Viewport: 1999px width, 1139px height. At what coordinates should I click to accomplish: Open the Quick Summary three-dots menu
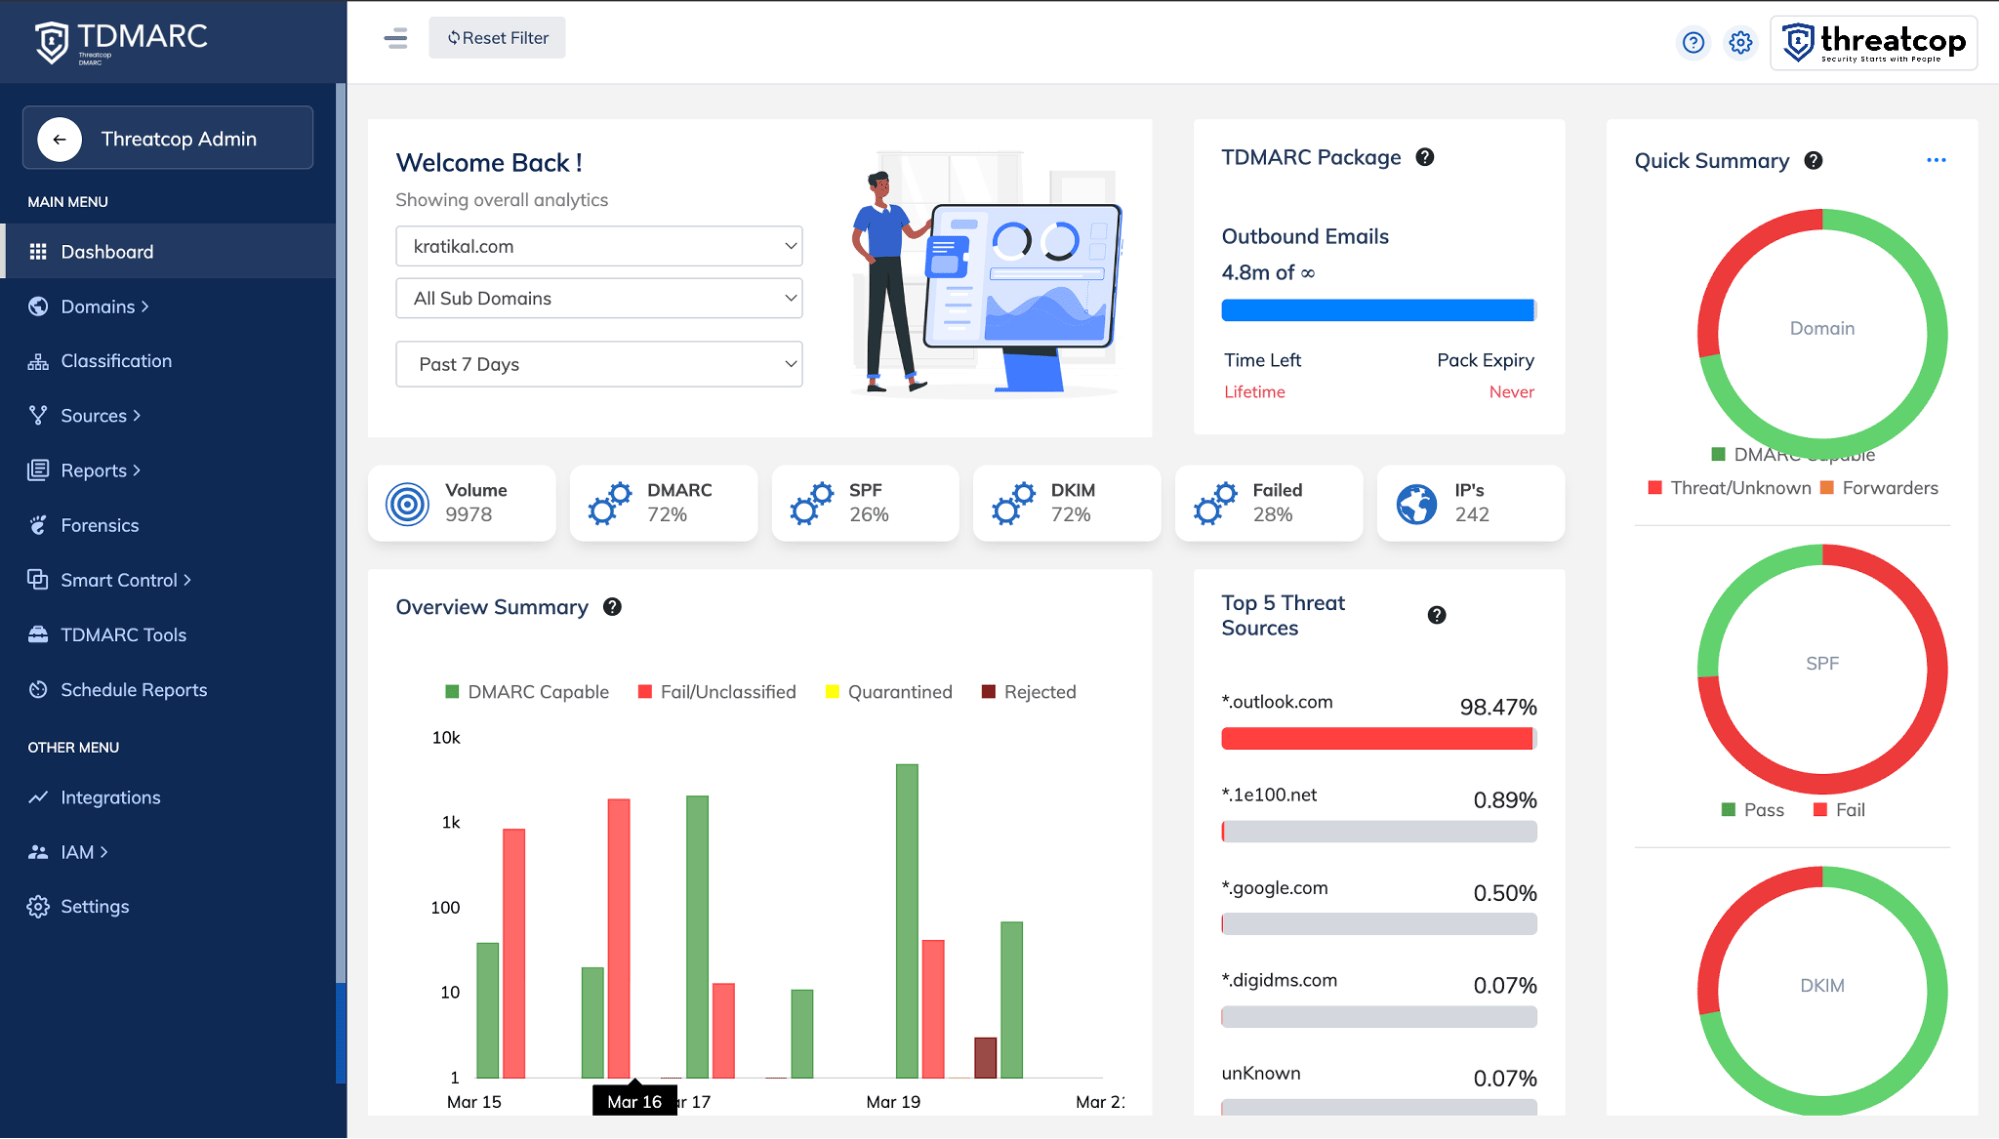point(1935,160)
